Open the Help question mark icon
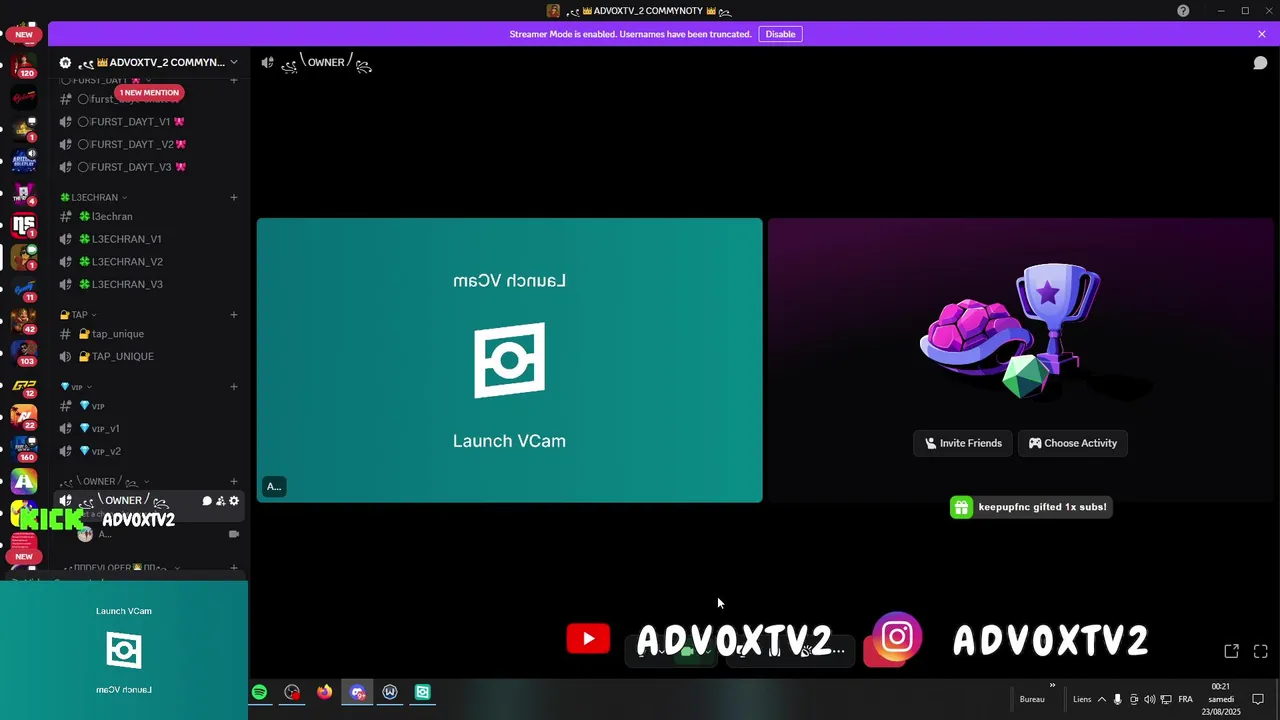Image resolution: width=1280 pixels, height=720 pixels. coord(1183,11)
